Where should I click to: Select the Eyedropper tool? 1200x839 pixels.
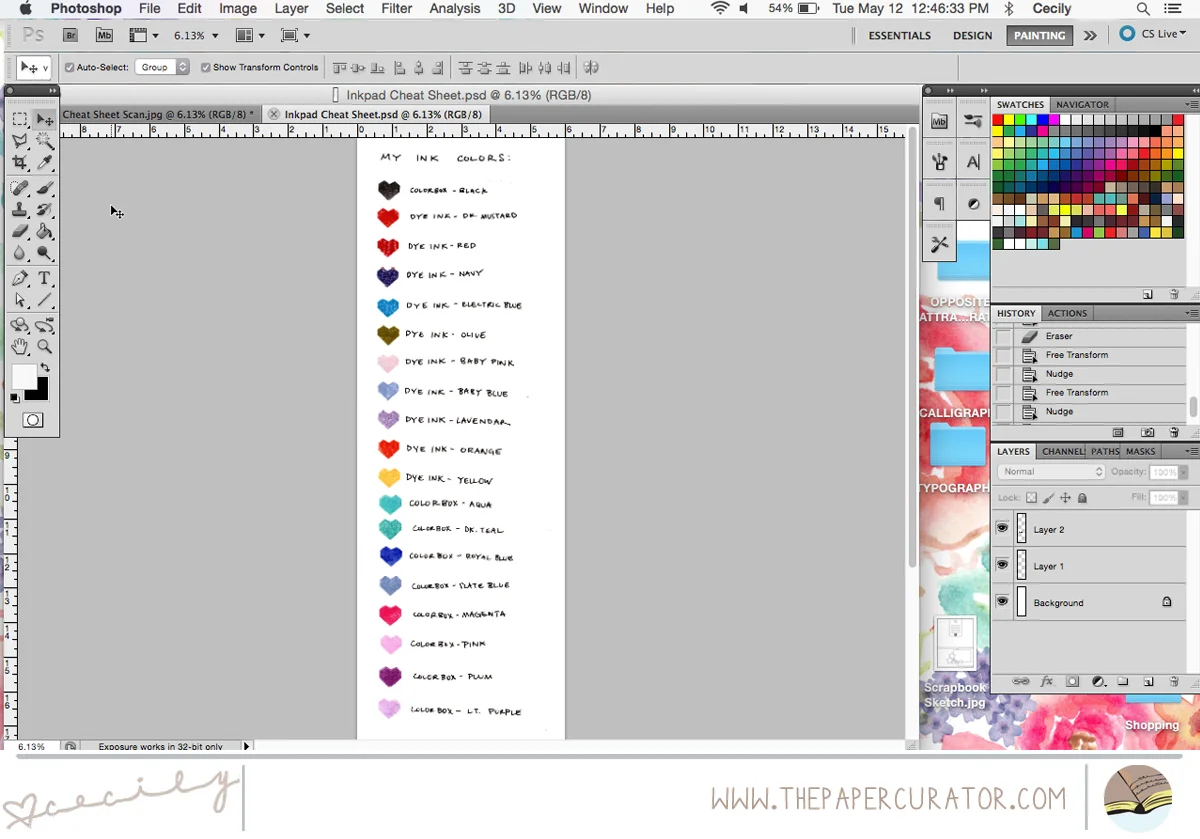pyautogui.click(x=44, y=163)
